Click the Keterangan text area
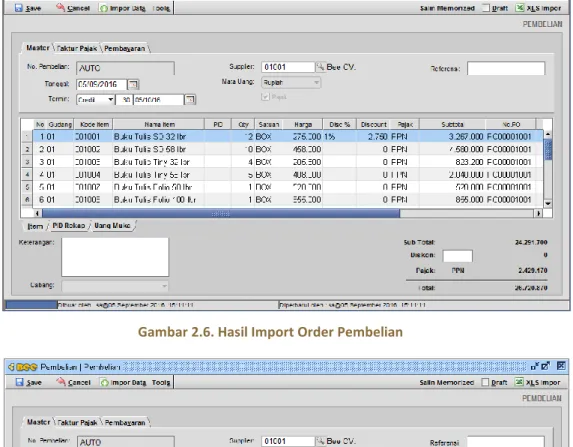Image resolution: width=573 pixels, height=447 pixels. [115, 257]
